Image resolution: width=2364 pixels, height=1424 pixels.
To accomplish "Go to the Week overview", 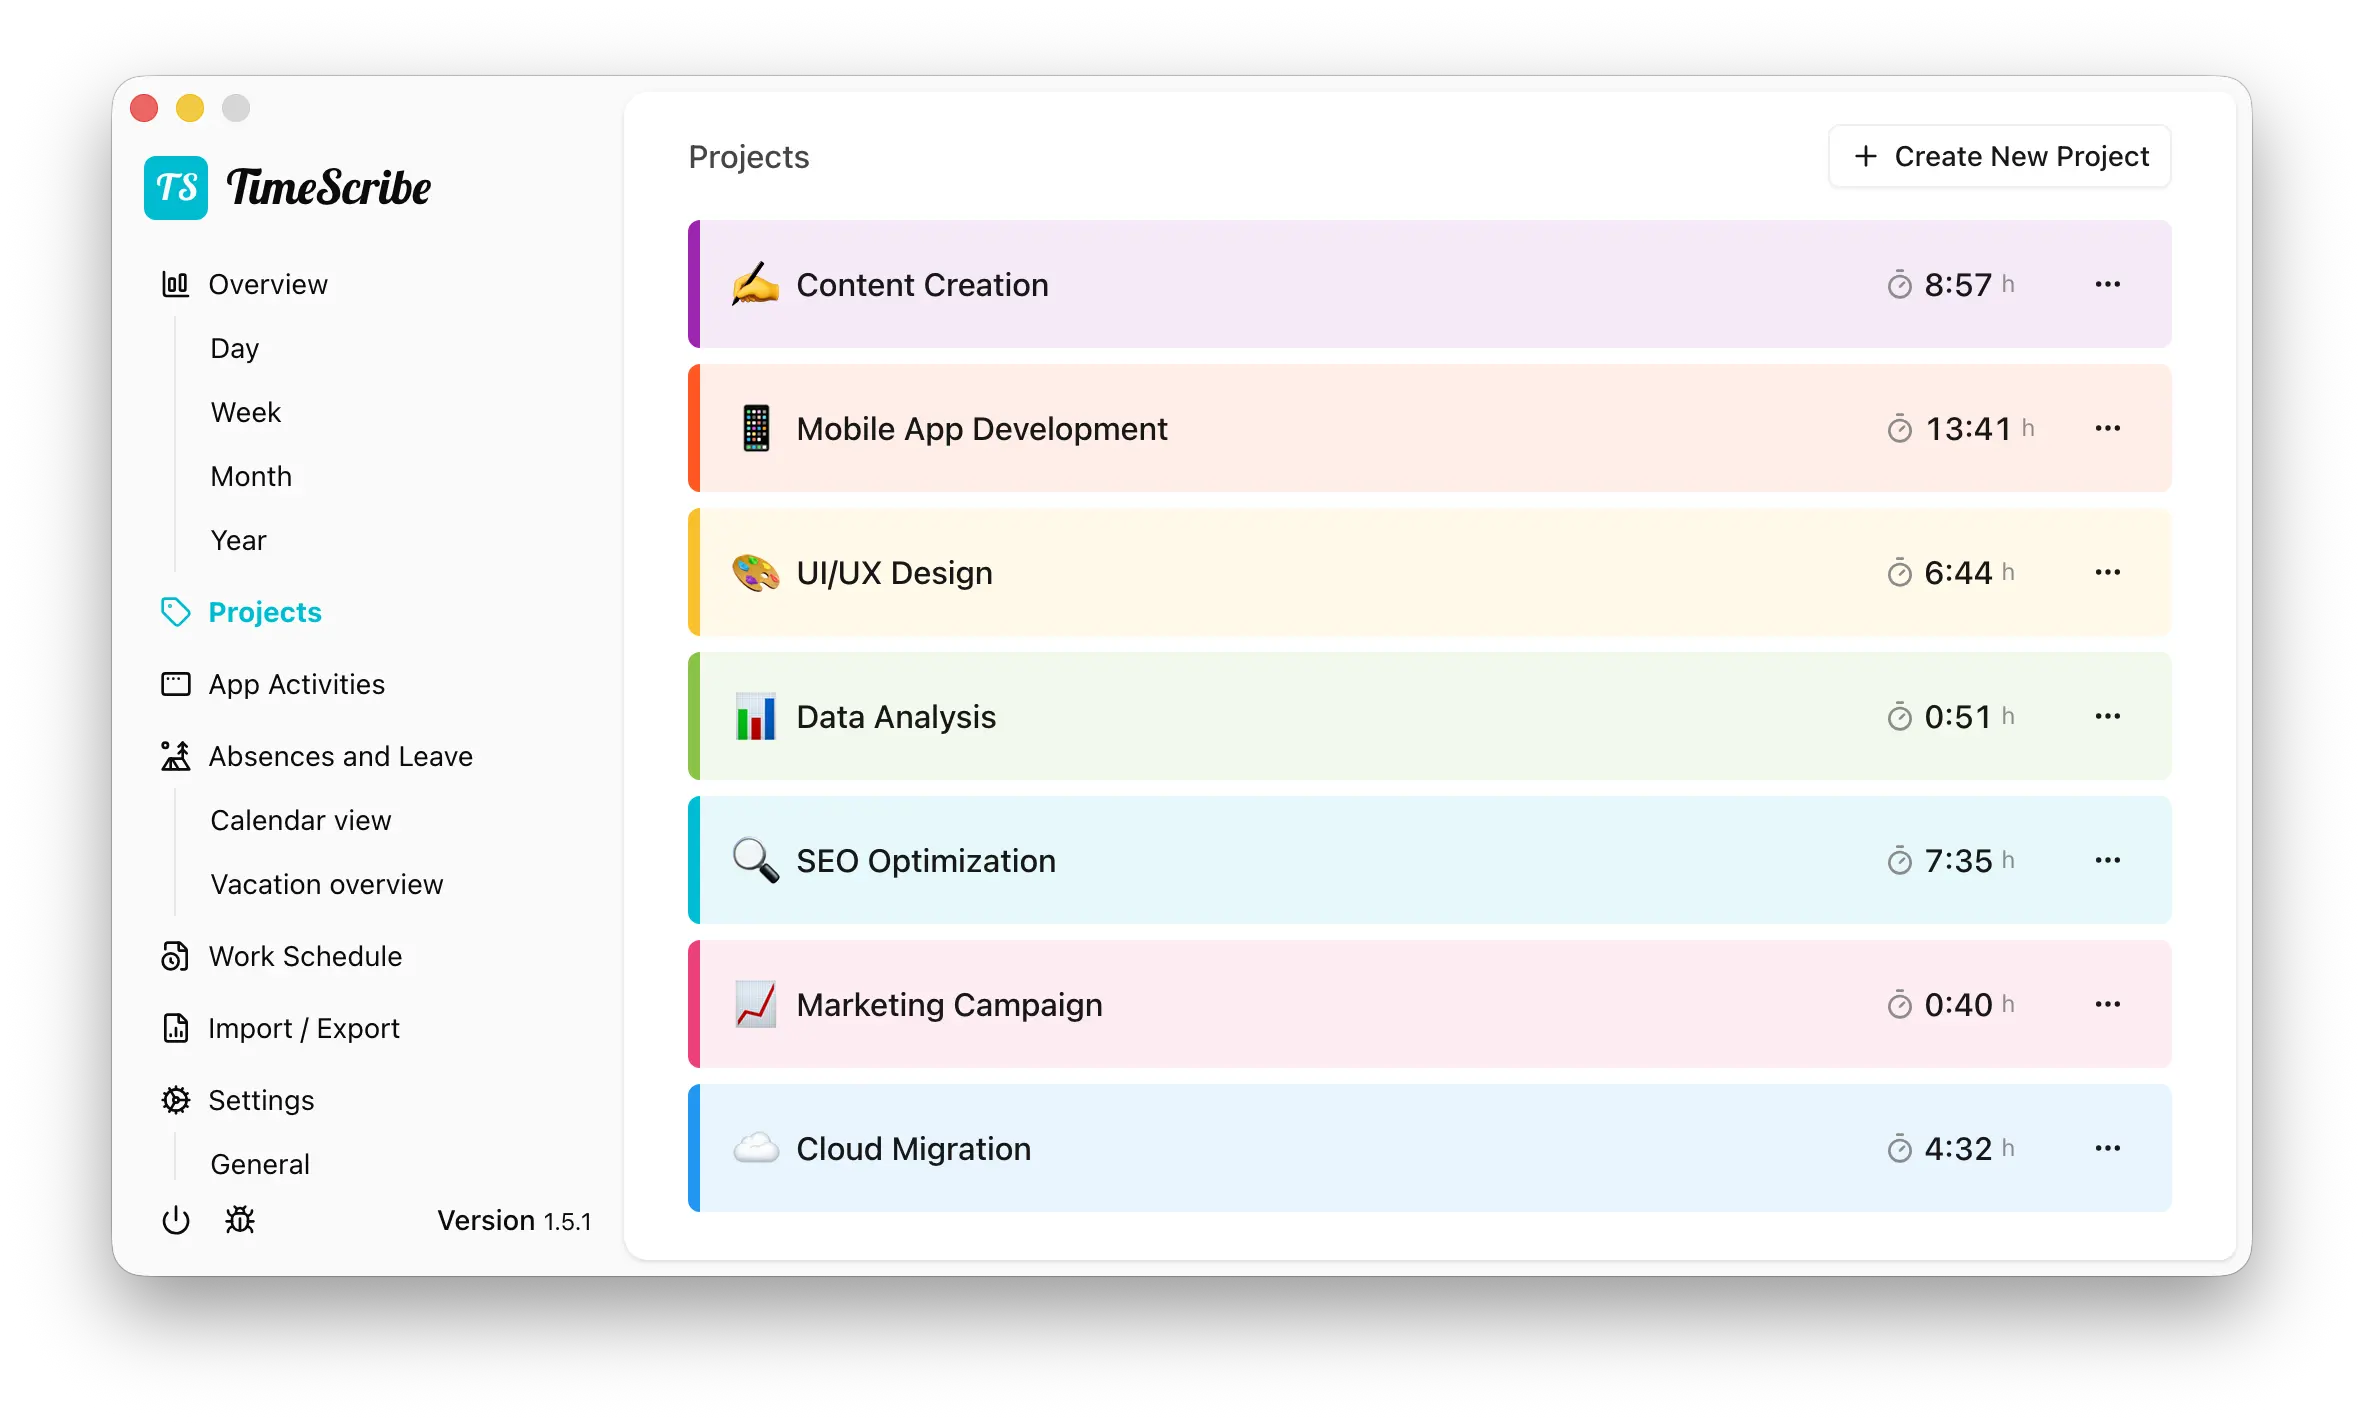I will click(x=246, y=412).
